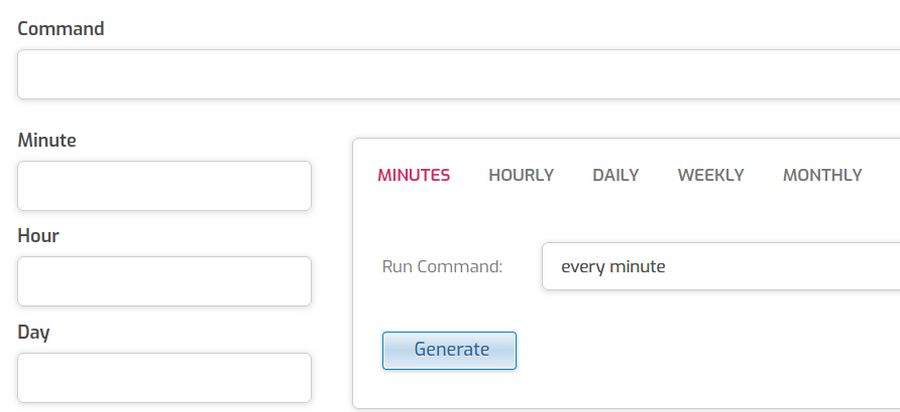Viewport: 900px width, 412px height.
Task: Click the Command field label
Action: coord(61,29)
